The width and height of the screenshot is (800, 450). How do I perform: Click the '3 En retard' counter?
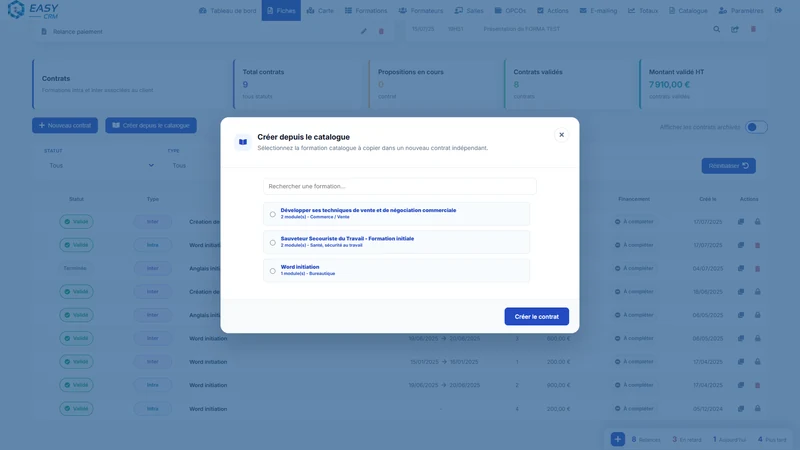click(x=687, y=439)
